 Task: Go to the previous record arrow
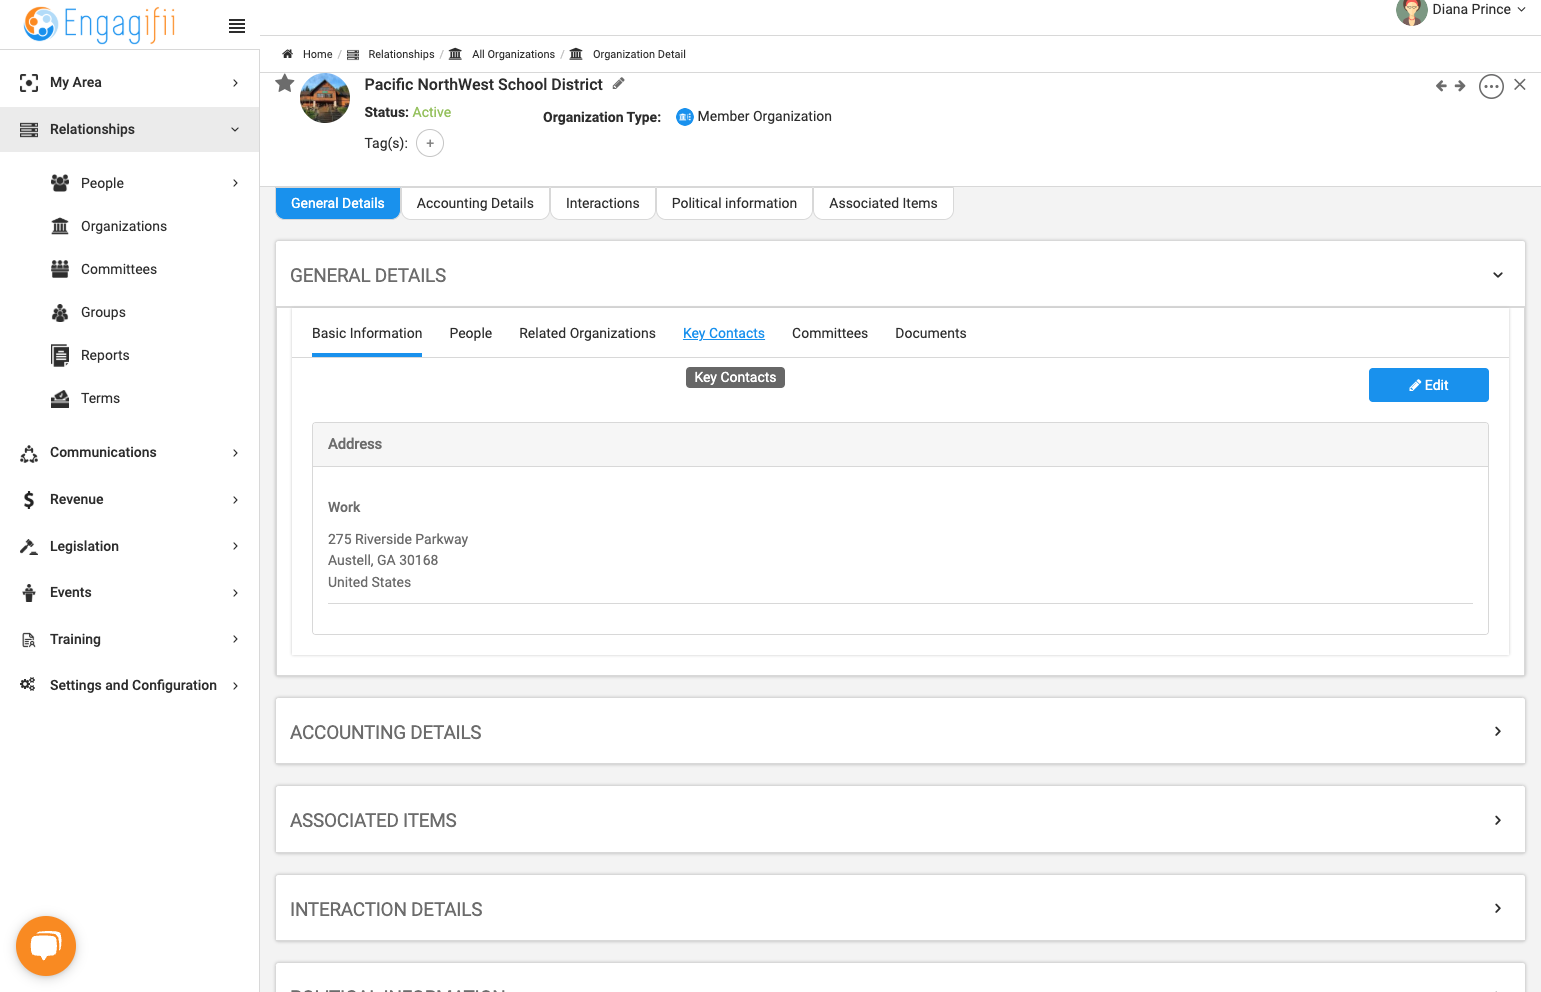coord(1441,86)
